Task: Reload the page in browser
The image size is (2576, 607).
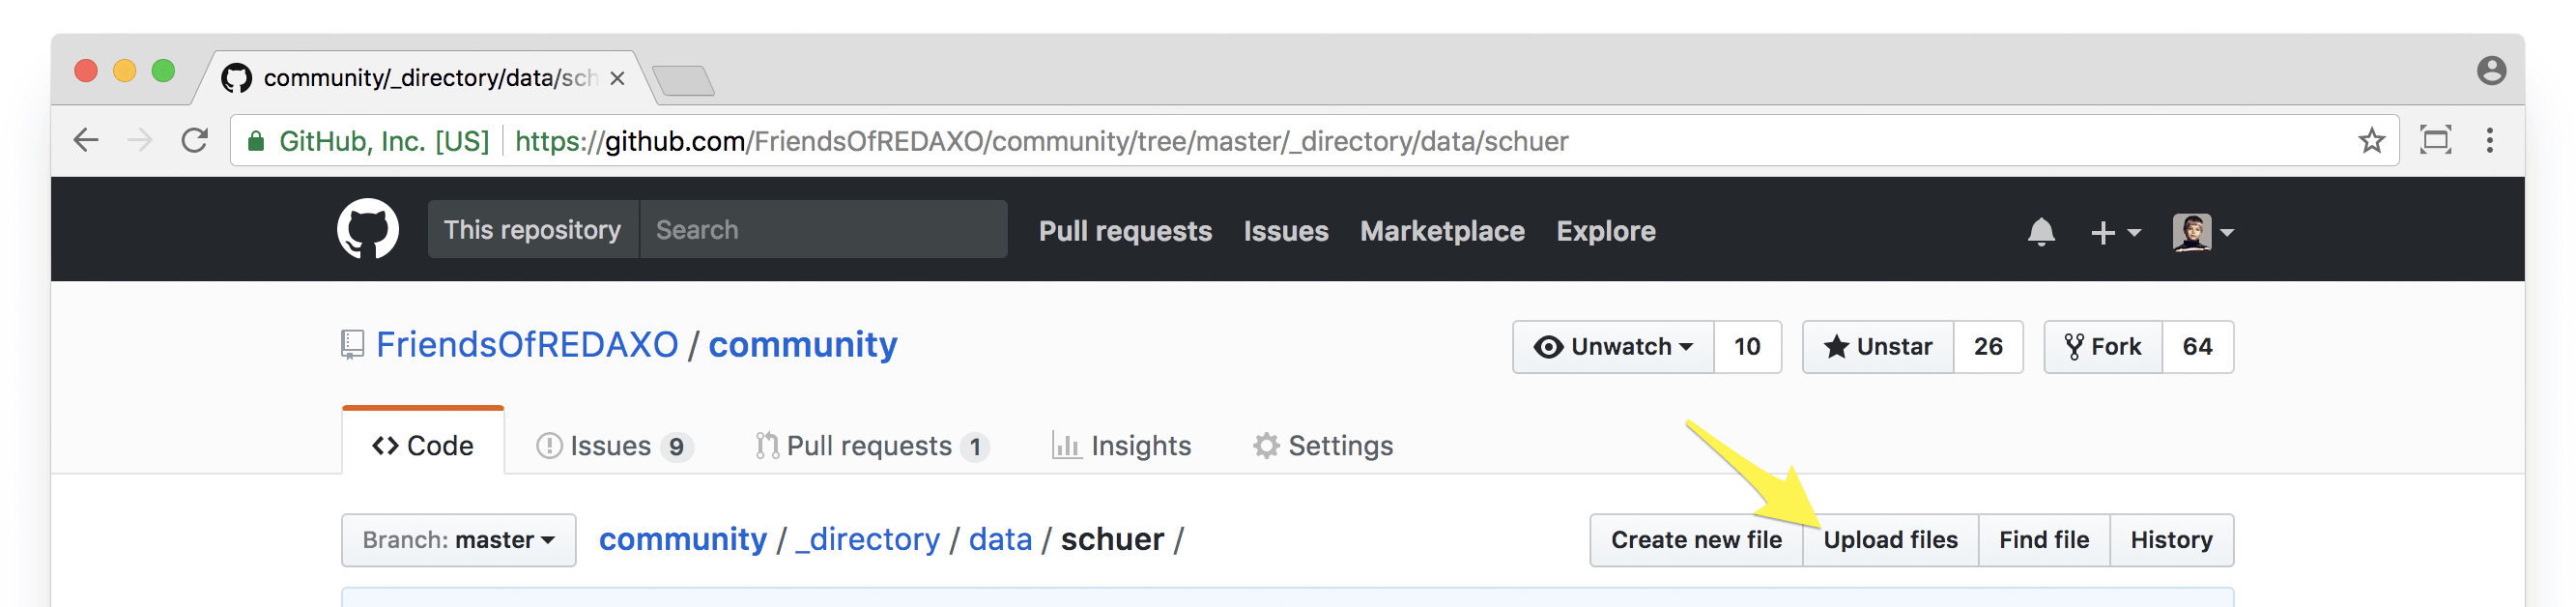Action: tap(195, 141)
